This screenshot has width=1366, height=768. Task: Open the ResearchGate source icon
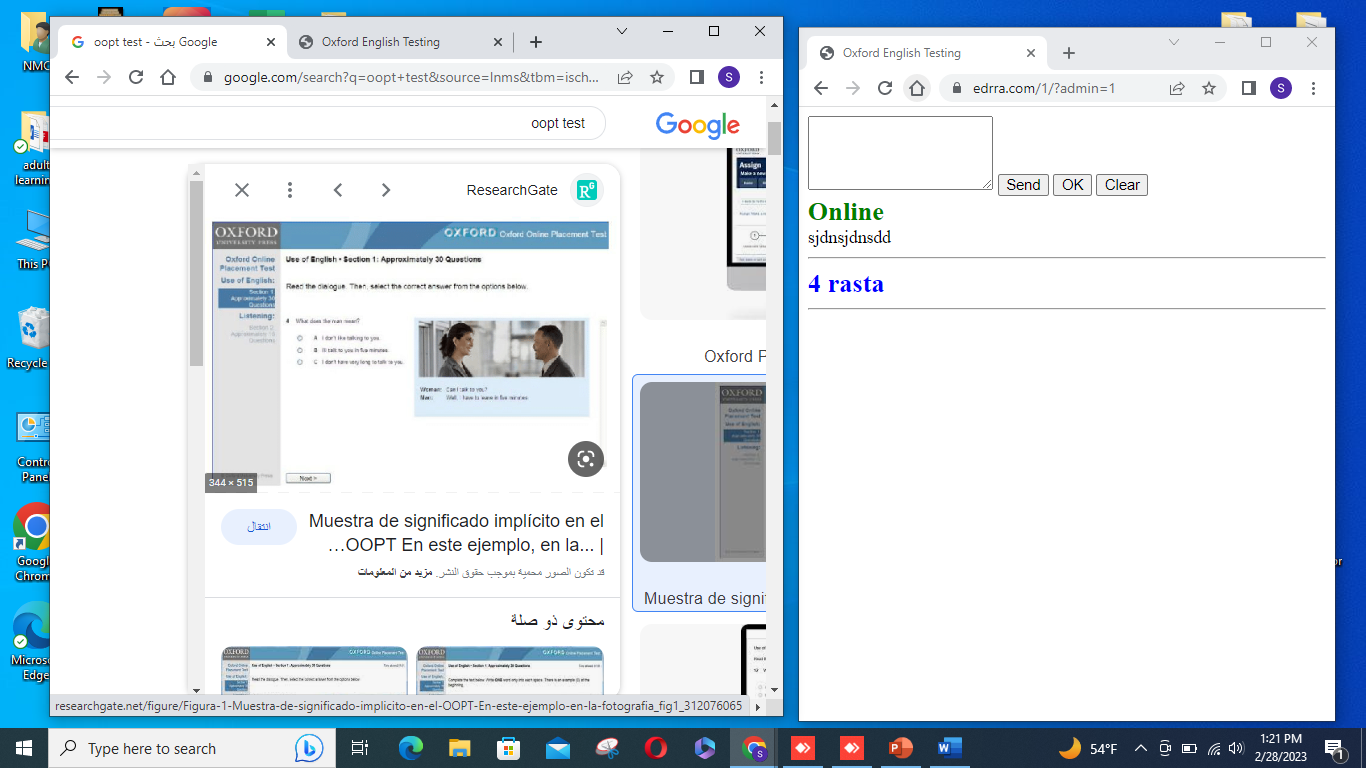coord(586,190)
